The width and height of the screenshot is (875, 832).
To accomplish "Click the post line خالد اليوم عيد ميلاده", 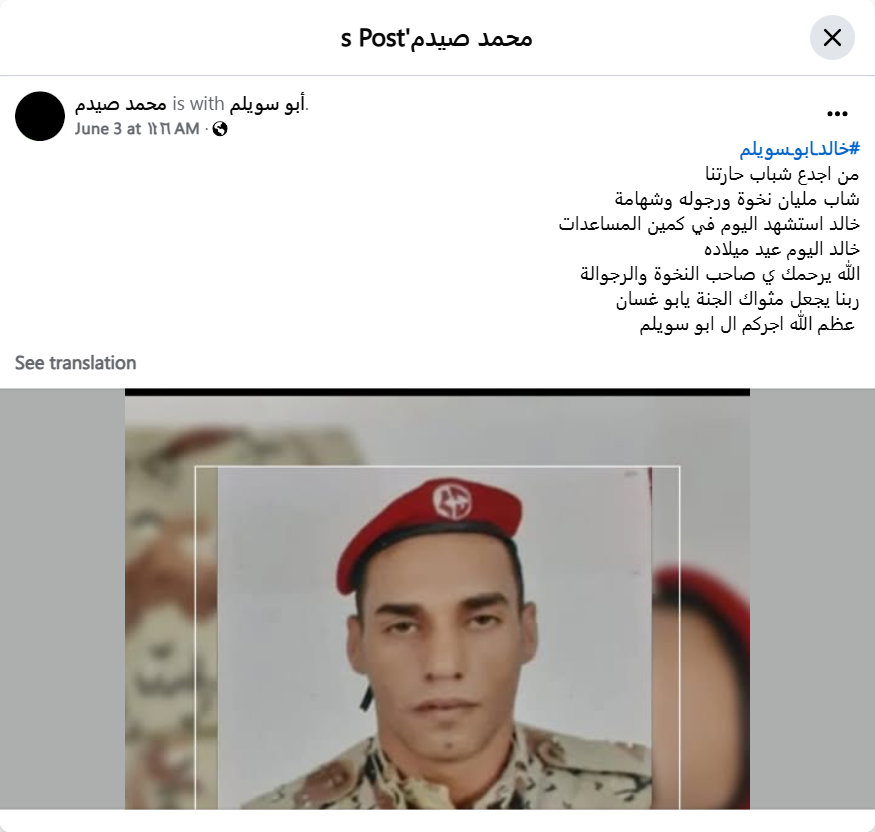I will [782, 249].
